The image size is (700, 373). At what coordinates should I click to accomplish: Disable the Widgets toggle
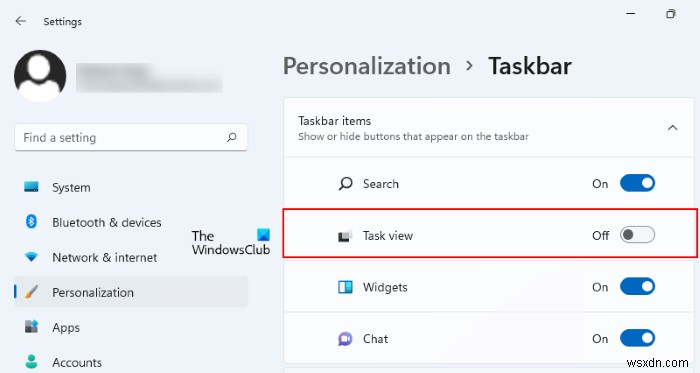pyautogui.click(x=637, y=286)
